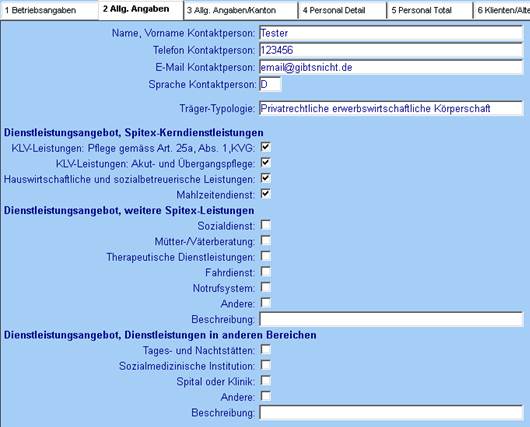Select the 4 Personal Detail tab
530x427 pixels.
(x=342, y=10)
